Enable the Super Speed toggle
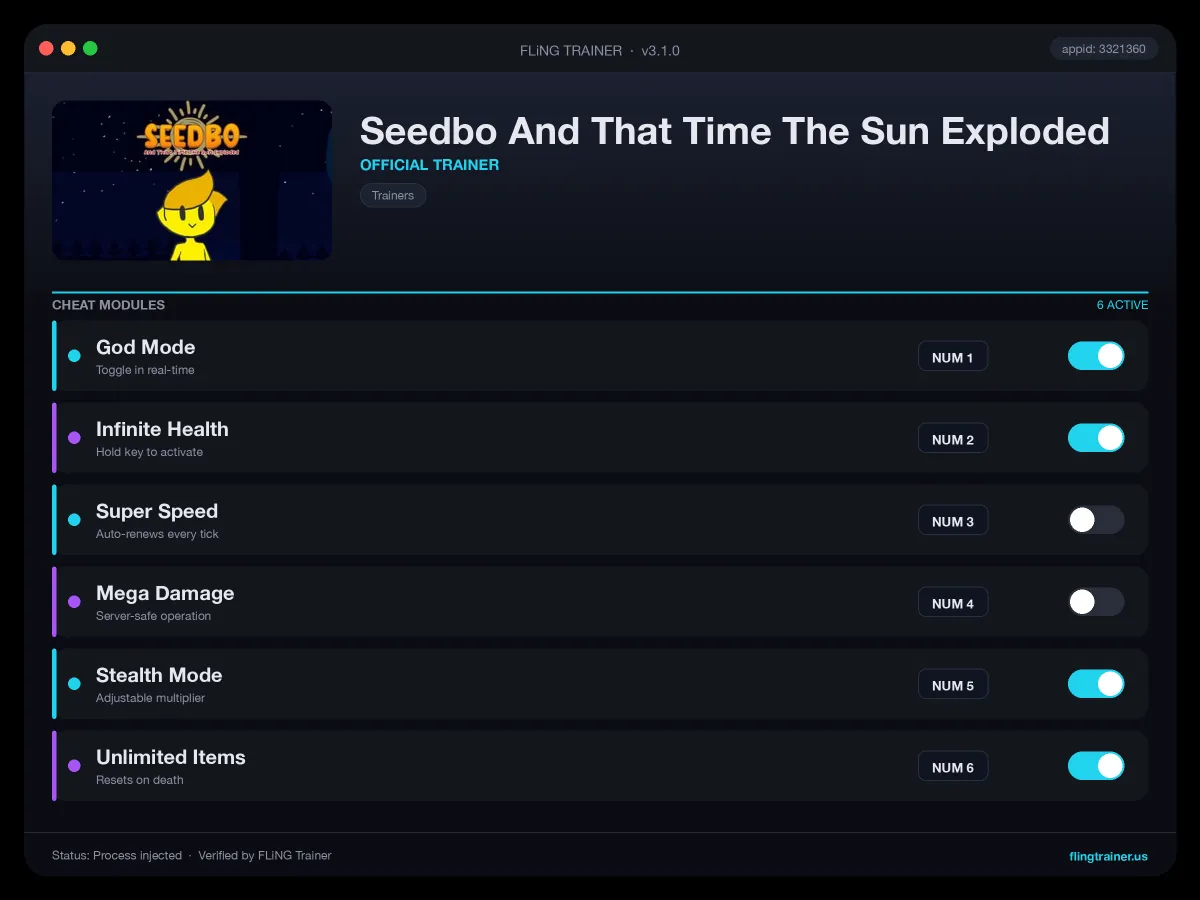This screenshot has width=1200, height=900. [1096, 520]
